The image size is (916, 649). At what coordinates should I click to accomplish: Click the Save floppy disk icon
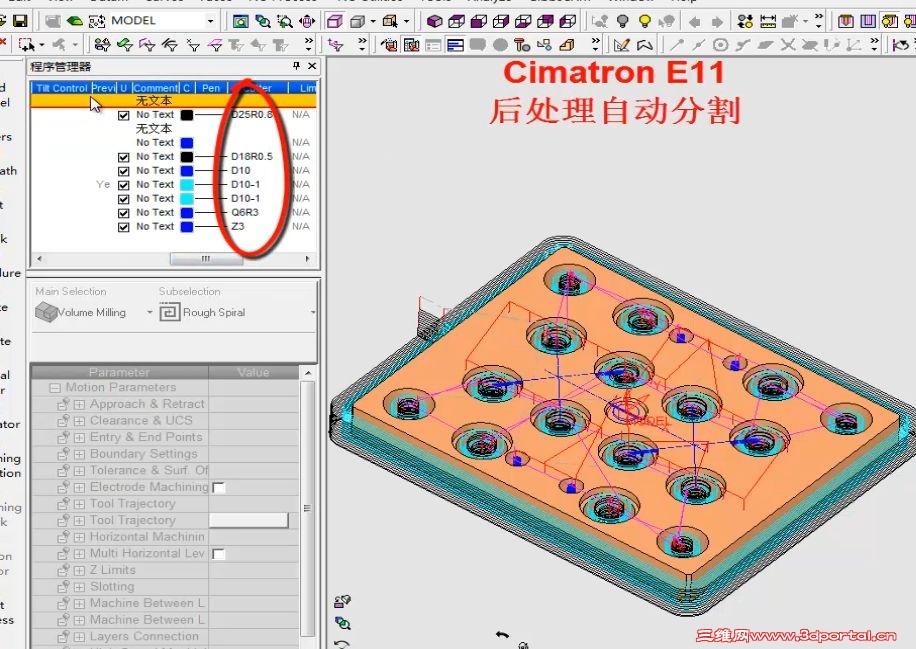click(x=20, y=22)
